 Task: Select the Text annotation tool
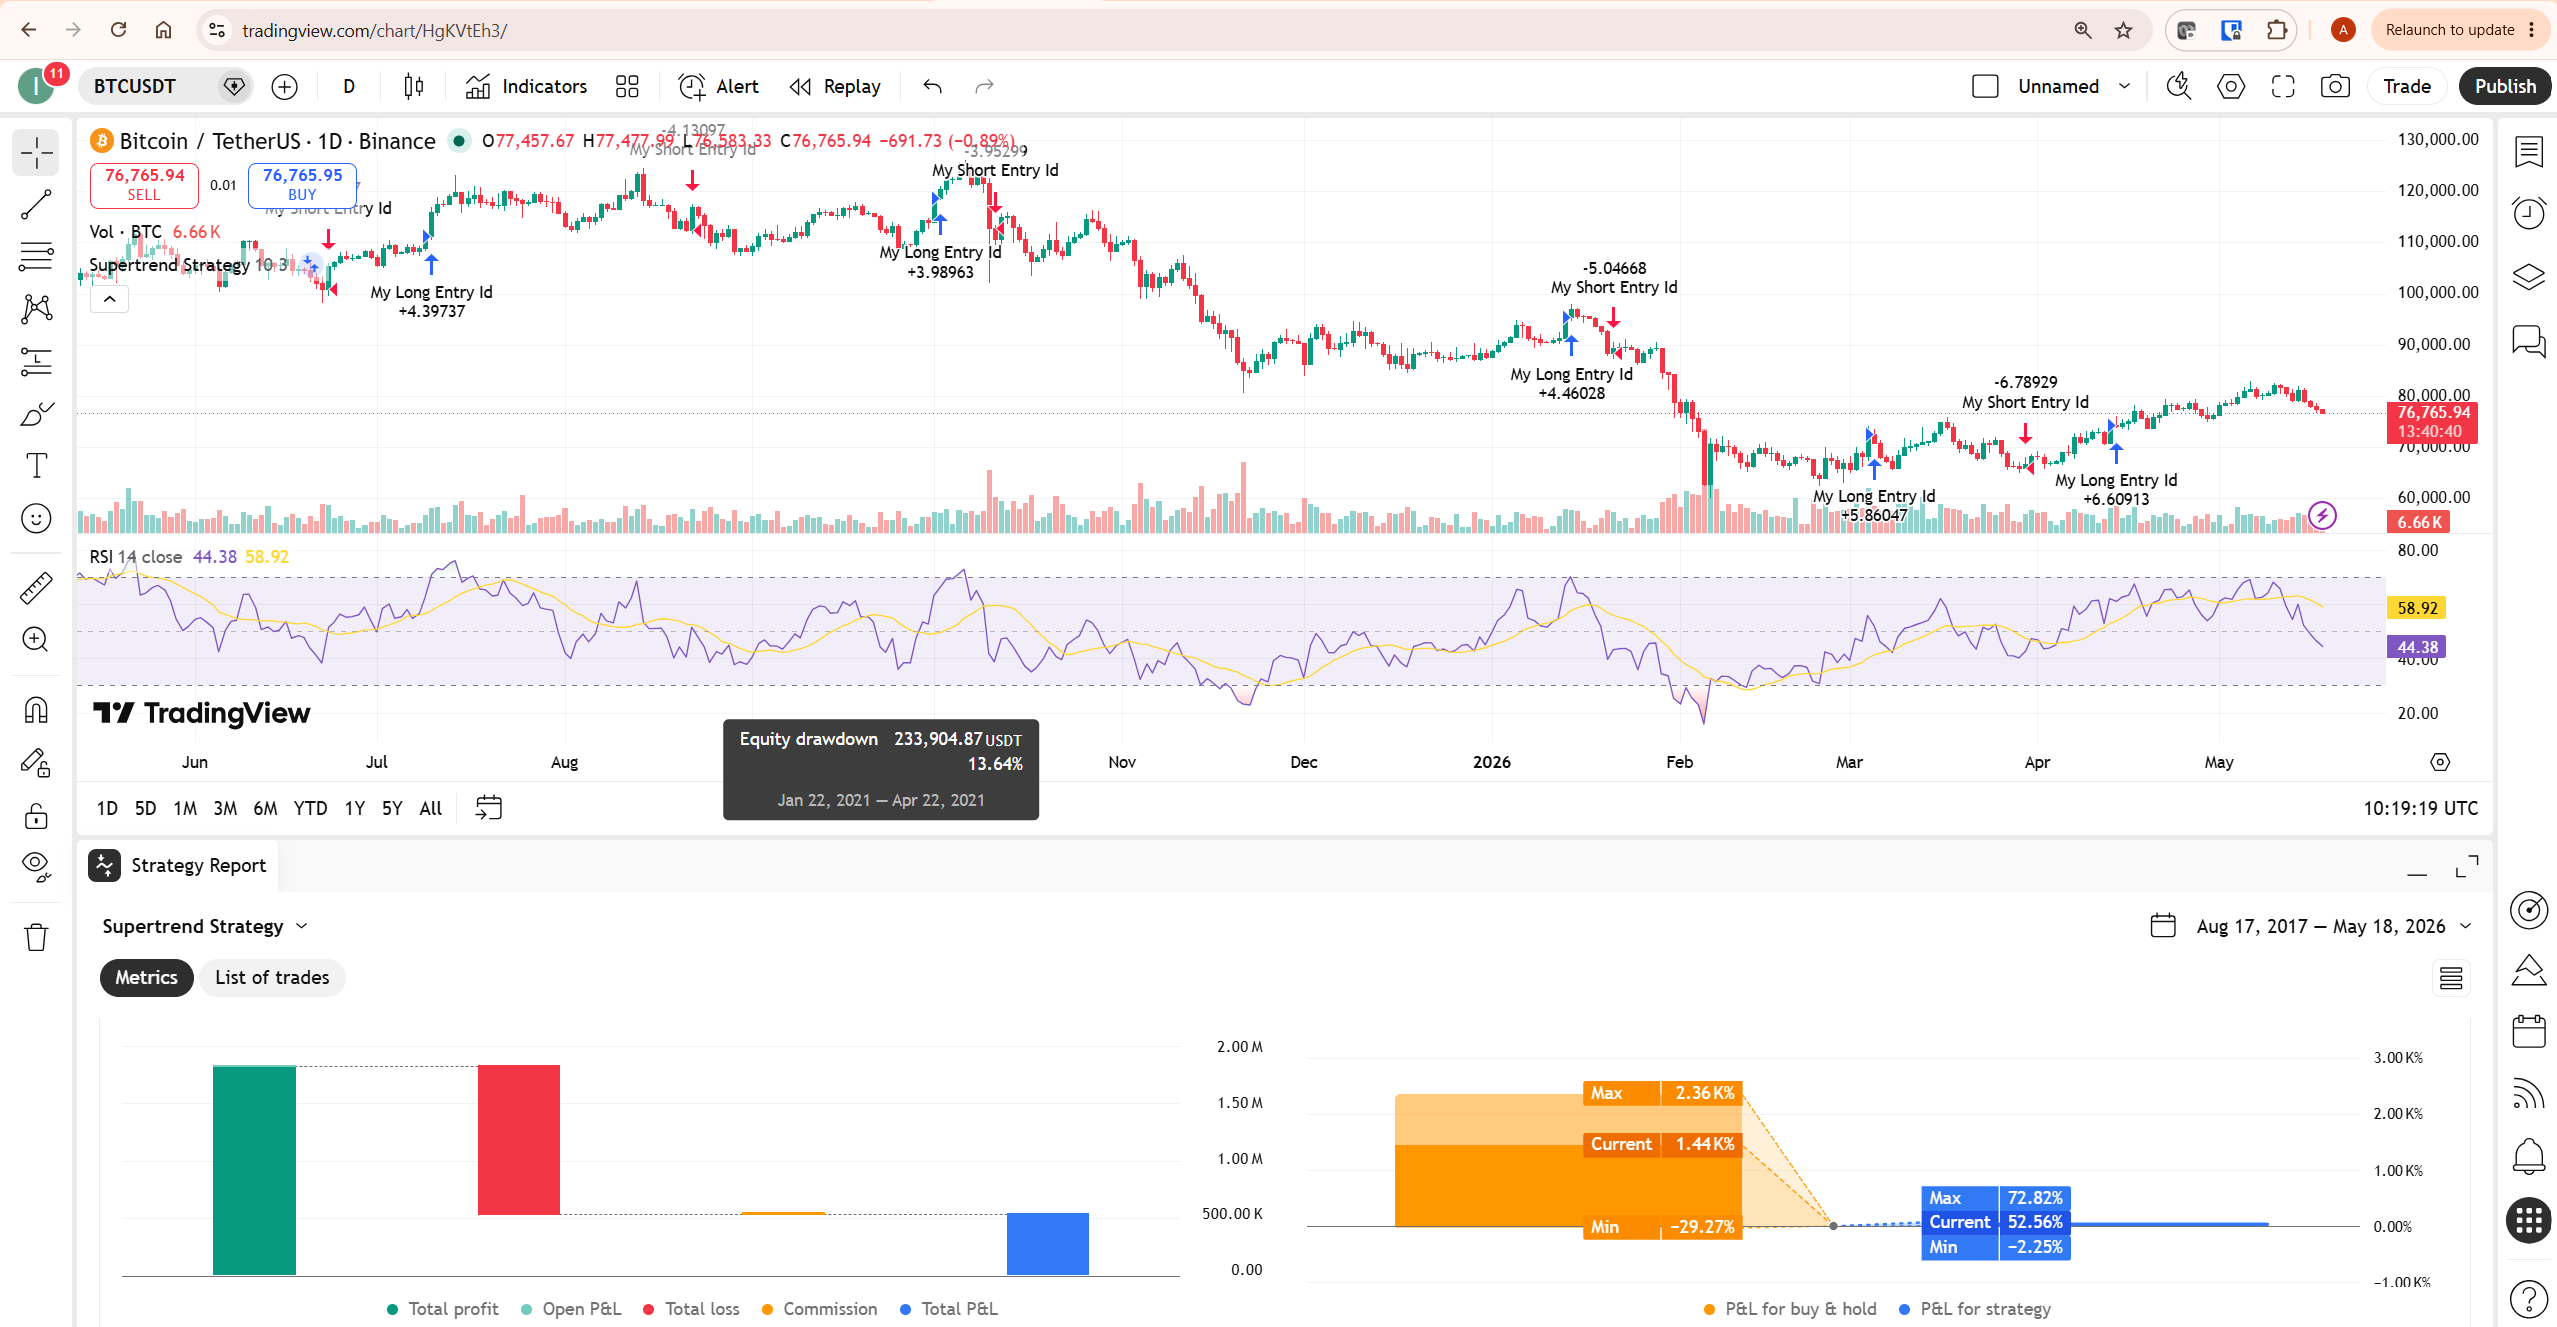coord(36,465)
